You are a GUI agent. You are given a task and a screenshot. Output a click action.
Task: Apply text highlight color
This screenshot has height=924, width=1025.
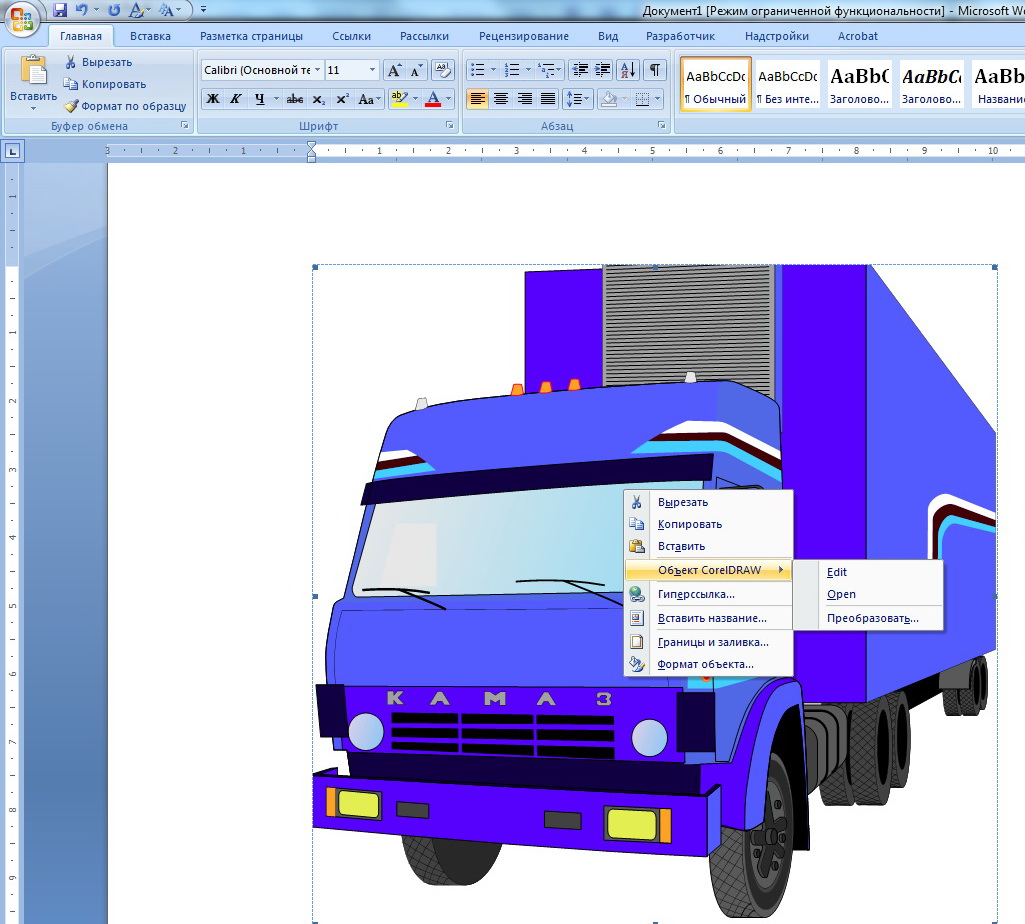pos(399,99)
